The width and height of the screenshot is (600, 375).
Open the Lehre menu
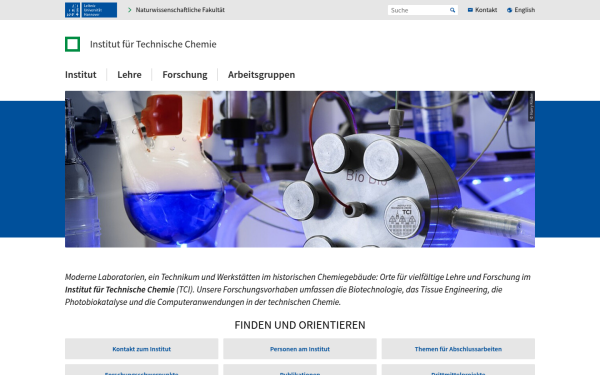[x=129, y=75]
